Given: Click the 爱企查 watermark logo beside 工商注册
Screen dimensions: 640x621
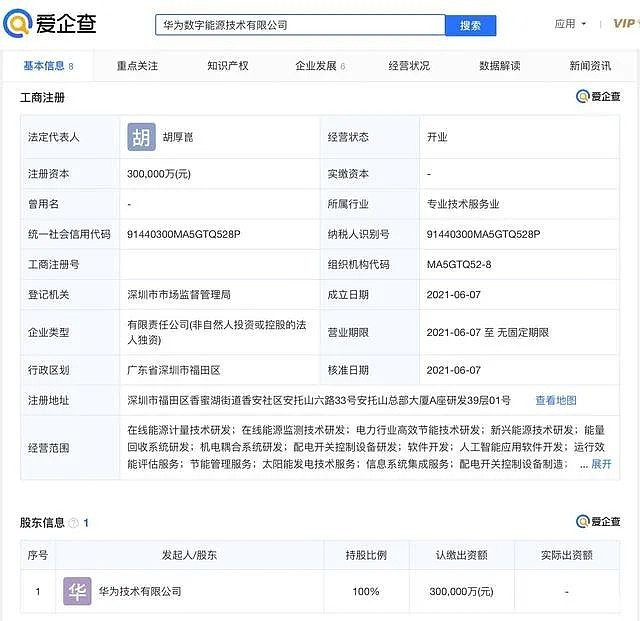Looking at the screenshot, I should [598, 97].
